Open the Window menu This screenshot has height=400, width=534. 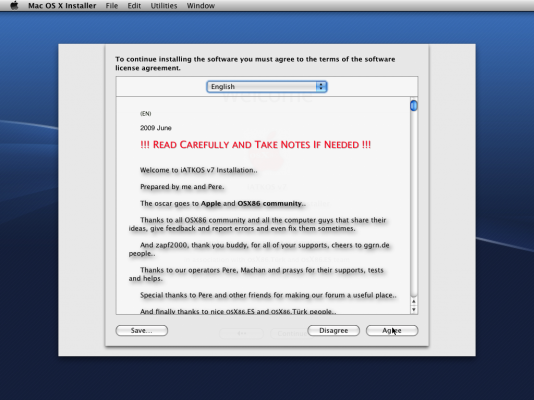201,6
